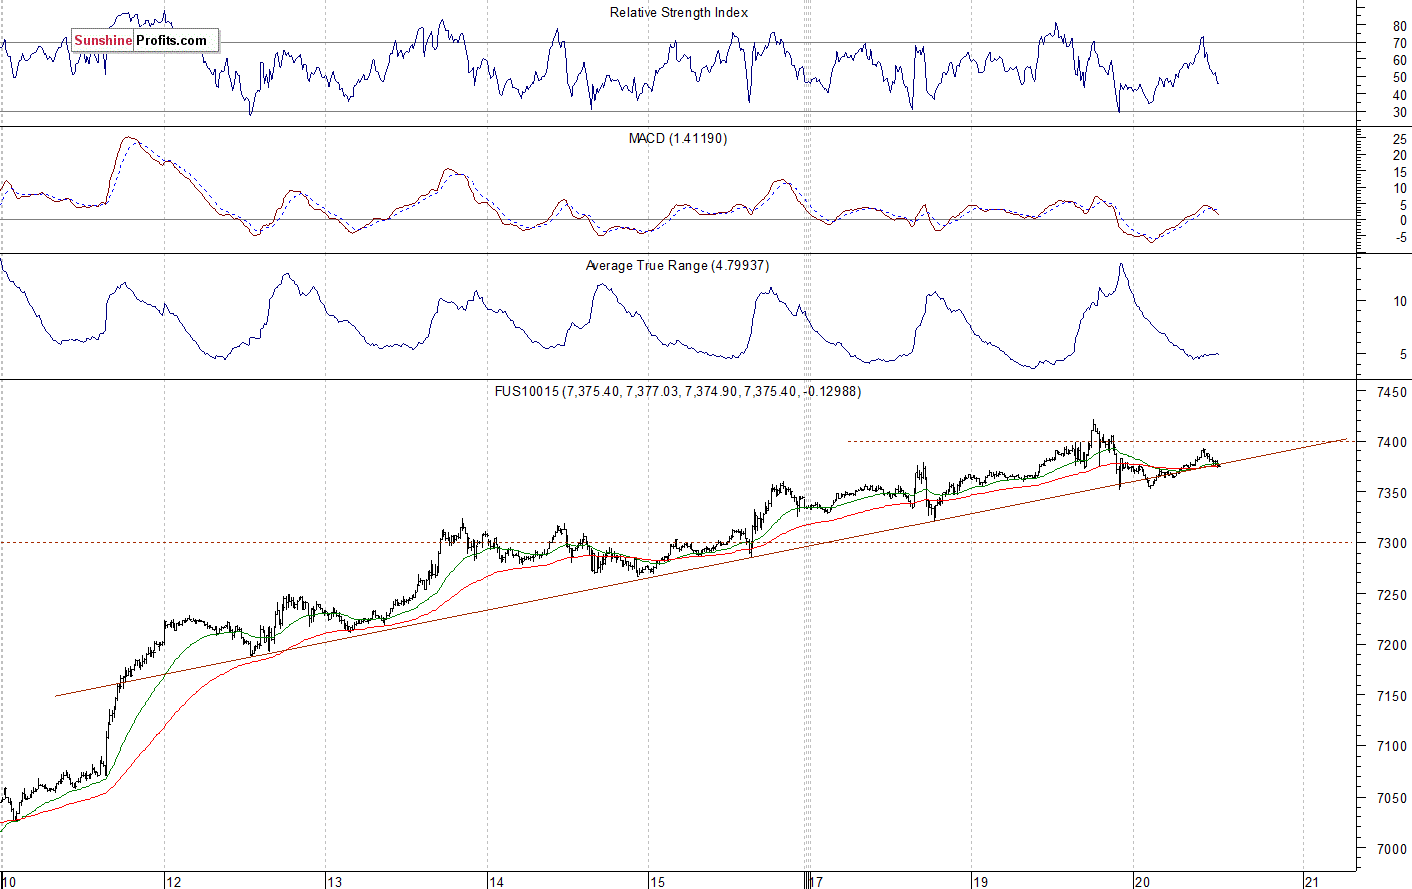Click the 30 label on RSI axis

tap(1400, 112)
